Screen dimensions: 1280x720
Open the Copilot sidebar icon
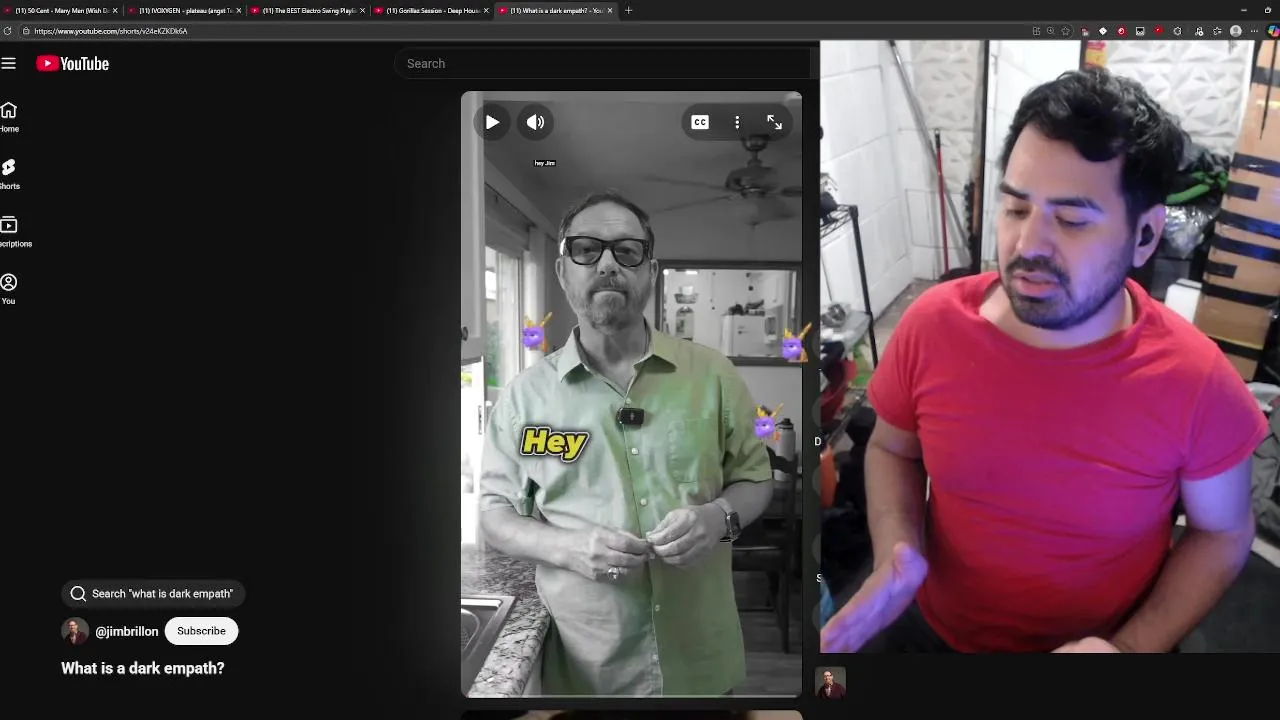[1272, 31]
